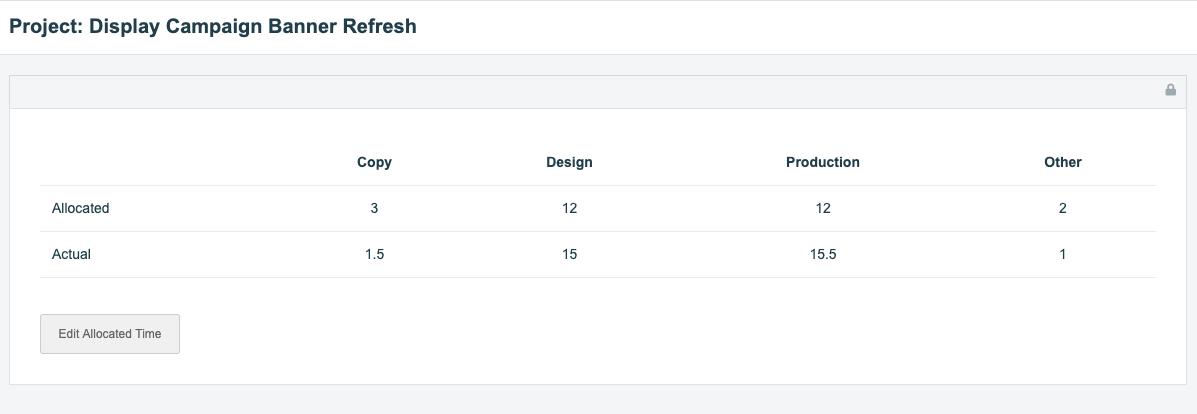Viewport: 1197px width, 414px height.
Task: Click the Actual Copy value 1.5
Action: point(374,255)
